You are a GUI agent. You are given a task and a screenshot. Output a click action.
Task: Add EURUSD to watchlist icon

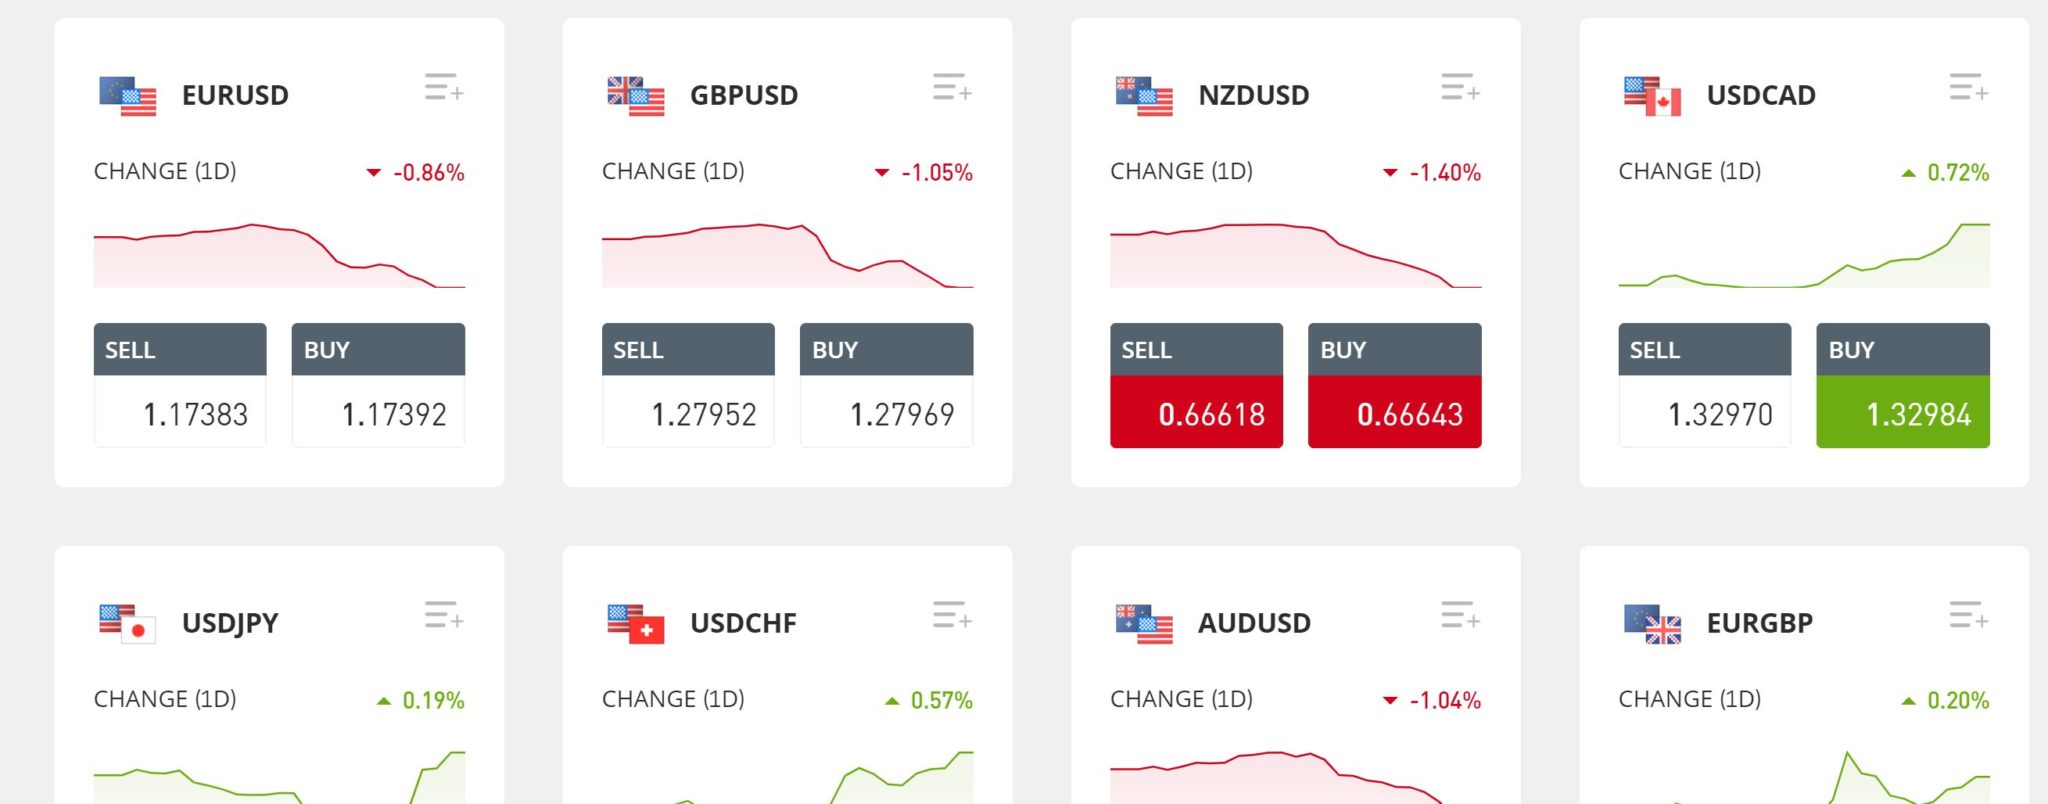point(444,87)
